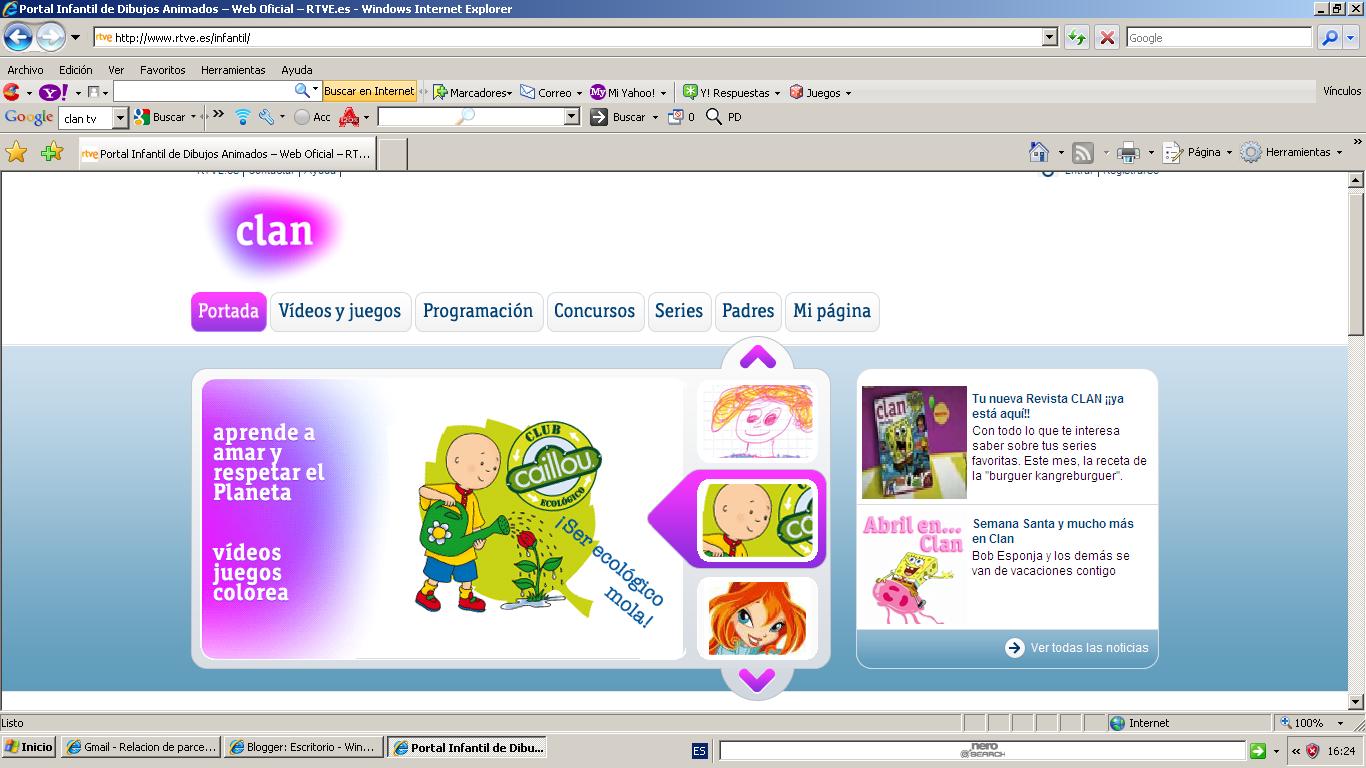Image resolution: width=1366 pixels, height=768 pixels.
Task: Open the Edición menu
Action: point(75,70)
